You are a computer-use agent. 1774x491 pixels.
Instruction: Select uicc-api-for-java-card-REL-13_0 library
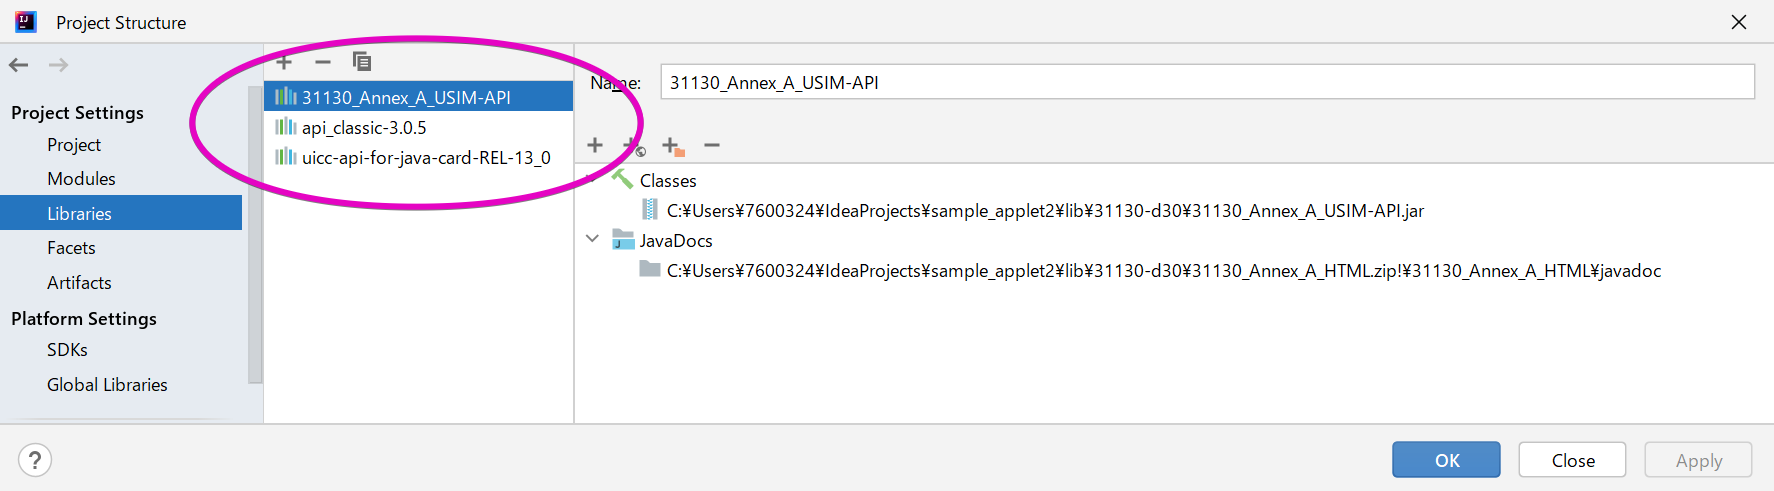pyautogui.click(x=426, y=158)
